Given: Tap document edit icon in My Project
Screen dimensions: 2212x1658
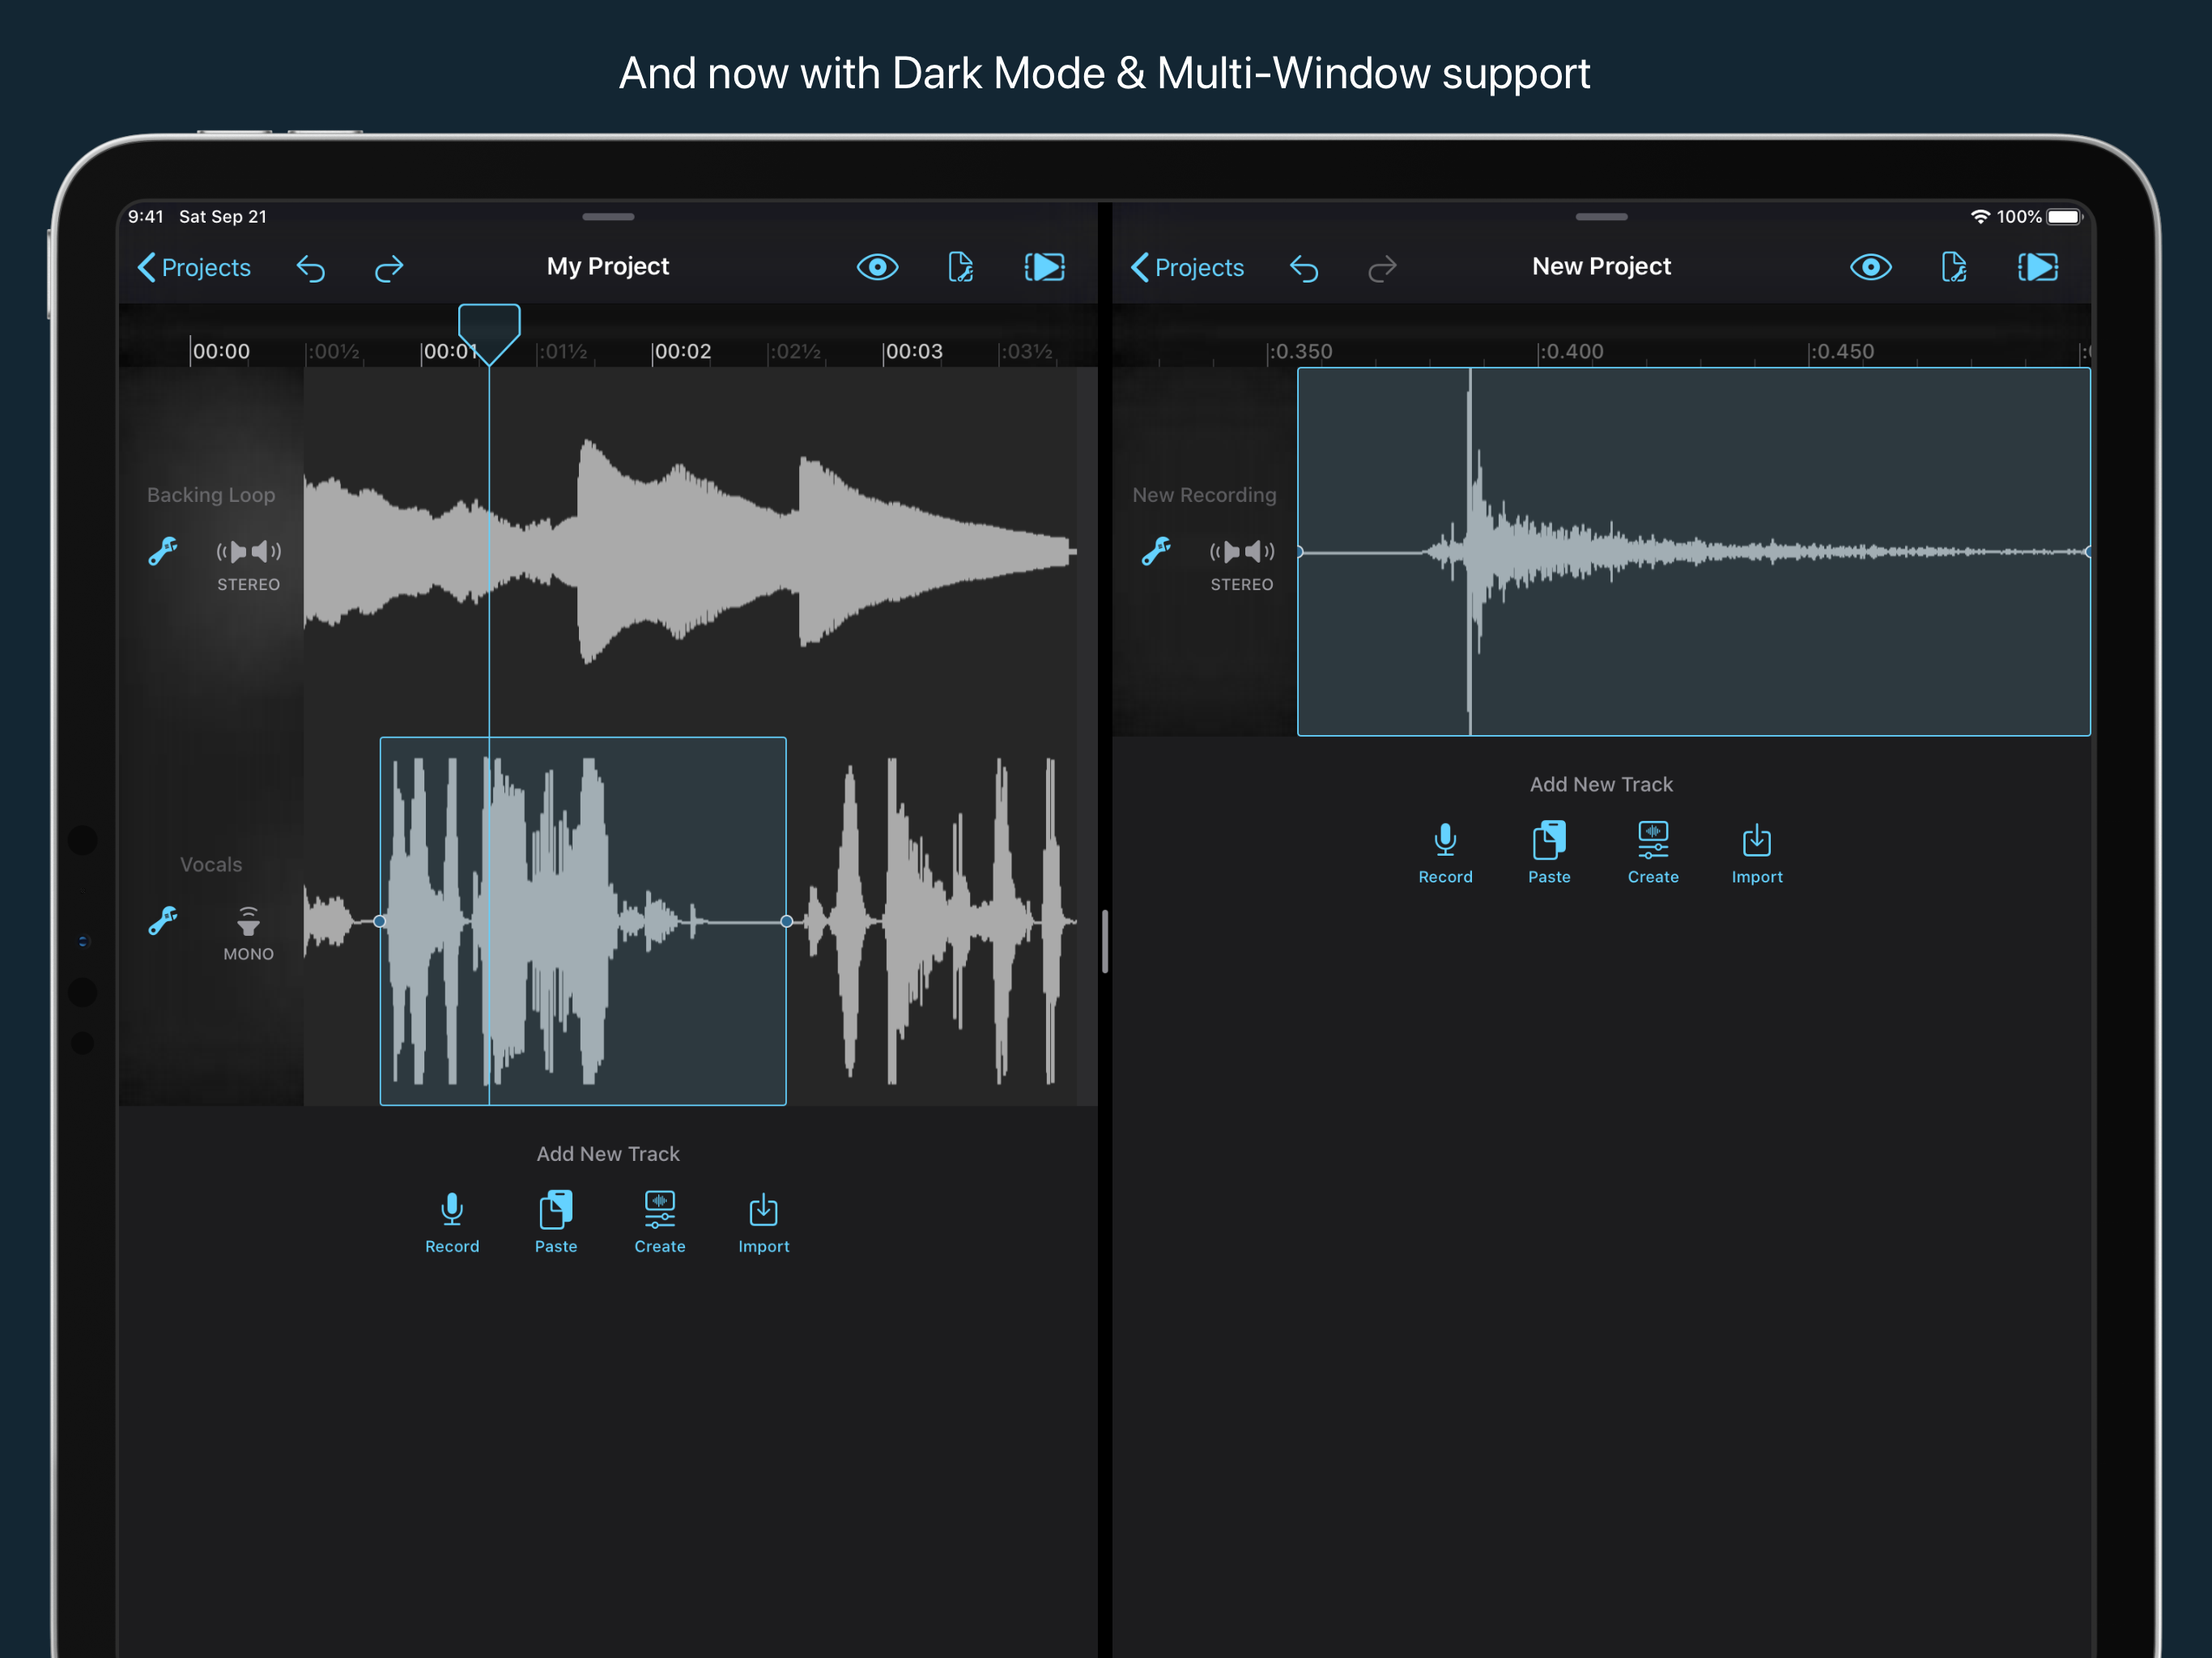Looking at the screenshot, I should (x=960, y=267).
